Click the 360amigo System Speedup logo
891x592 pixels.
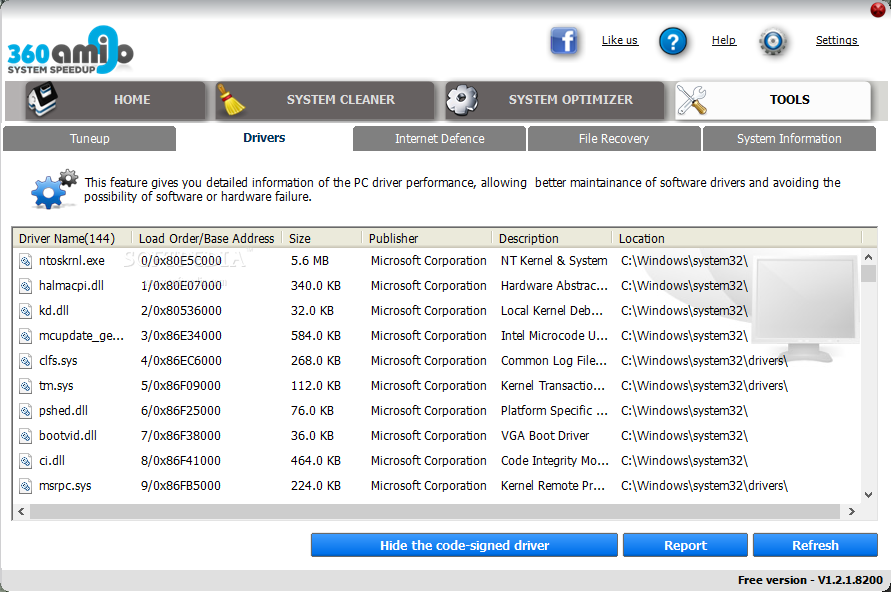70,50
